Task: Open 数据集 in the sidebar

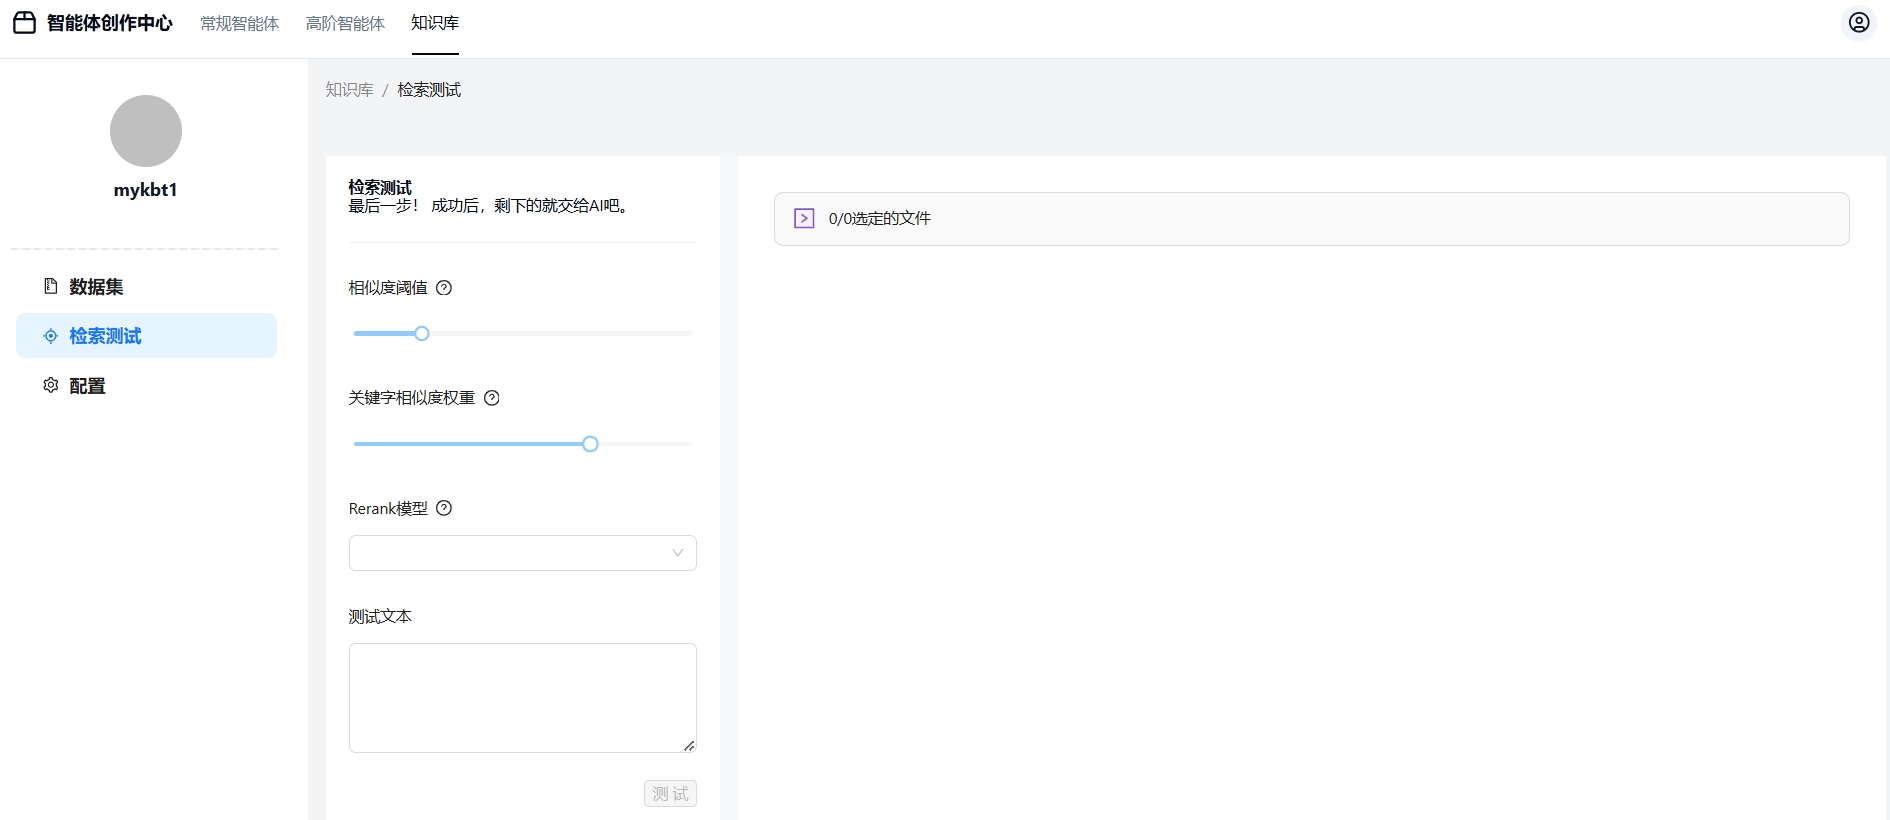Action: (x=96, y=287)
